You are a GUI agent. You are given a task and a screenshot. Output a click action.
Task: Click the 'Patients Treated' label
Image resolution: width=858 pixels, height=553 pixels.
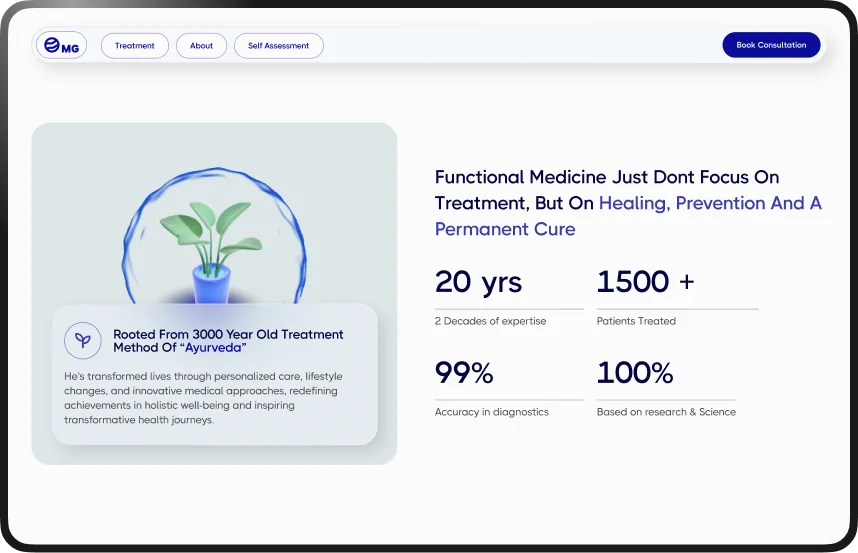(x=636, y=321)
